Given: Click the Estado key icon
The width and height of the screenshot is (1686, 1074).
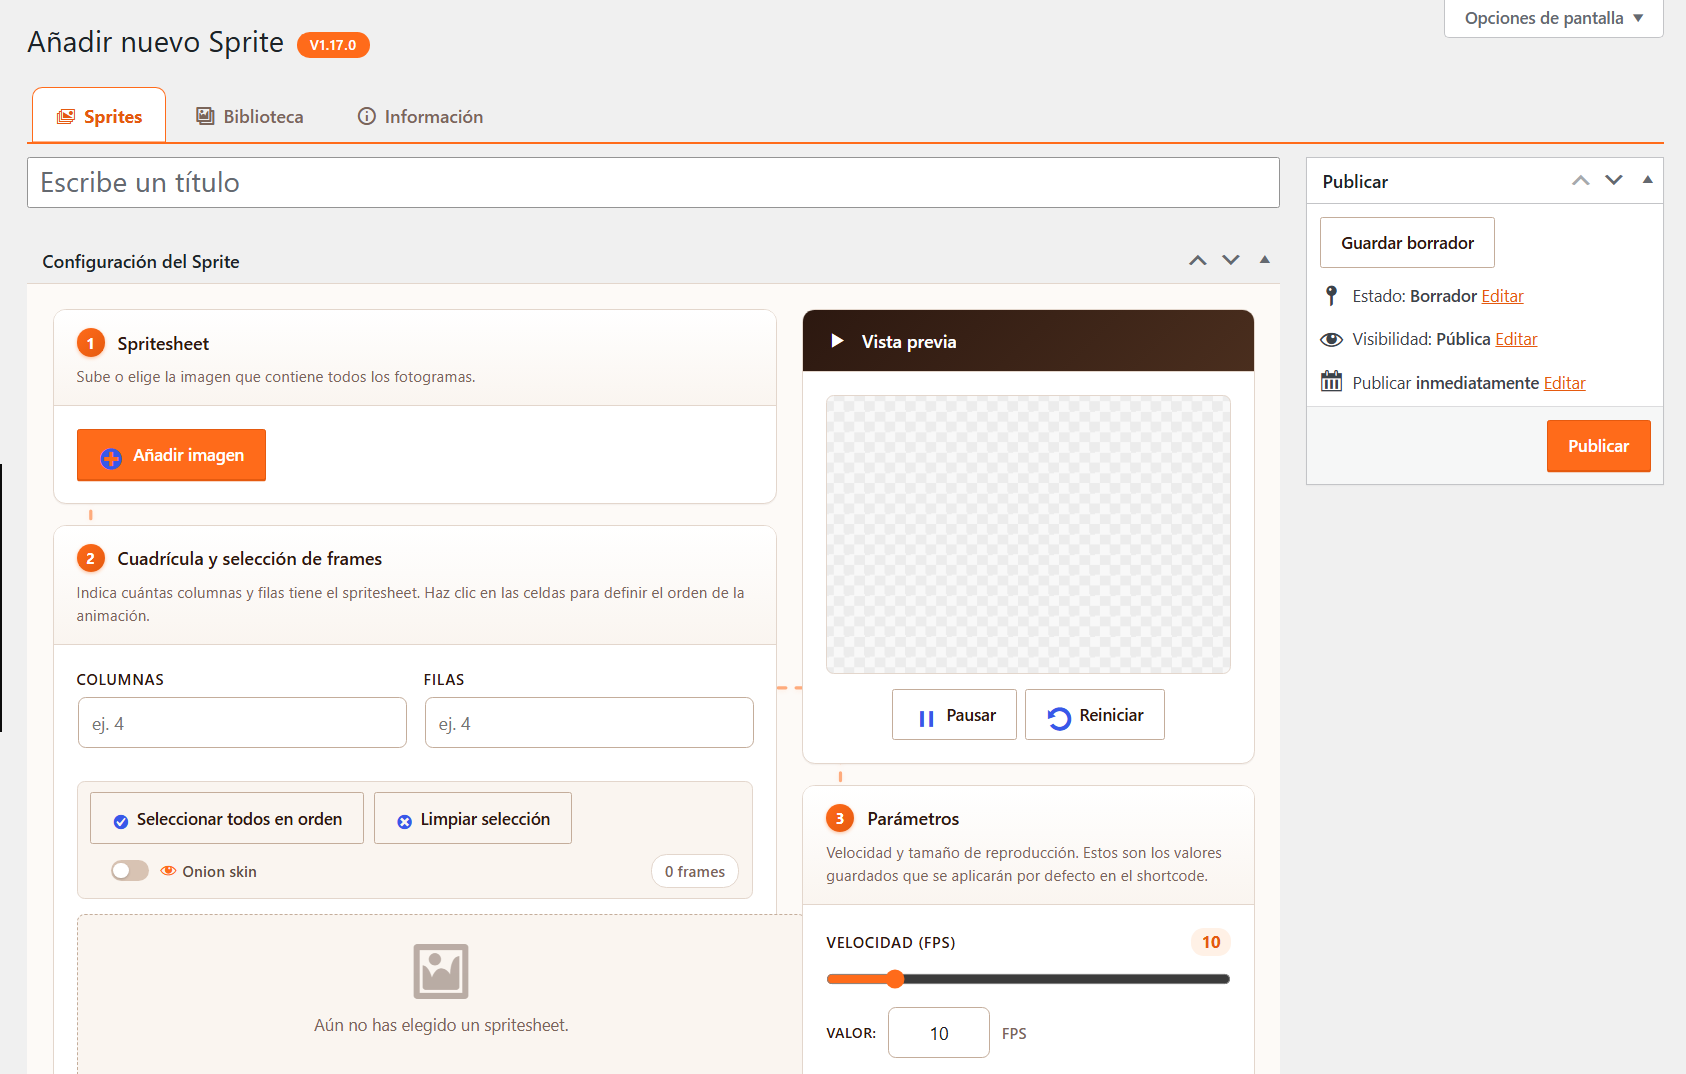Looking at the screenshot, I should point(1331,295).
